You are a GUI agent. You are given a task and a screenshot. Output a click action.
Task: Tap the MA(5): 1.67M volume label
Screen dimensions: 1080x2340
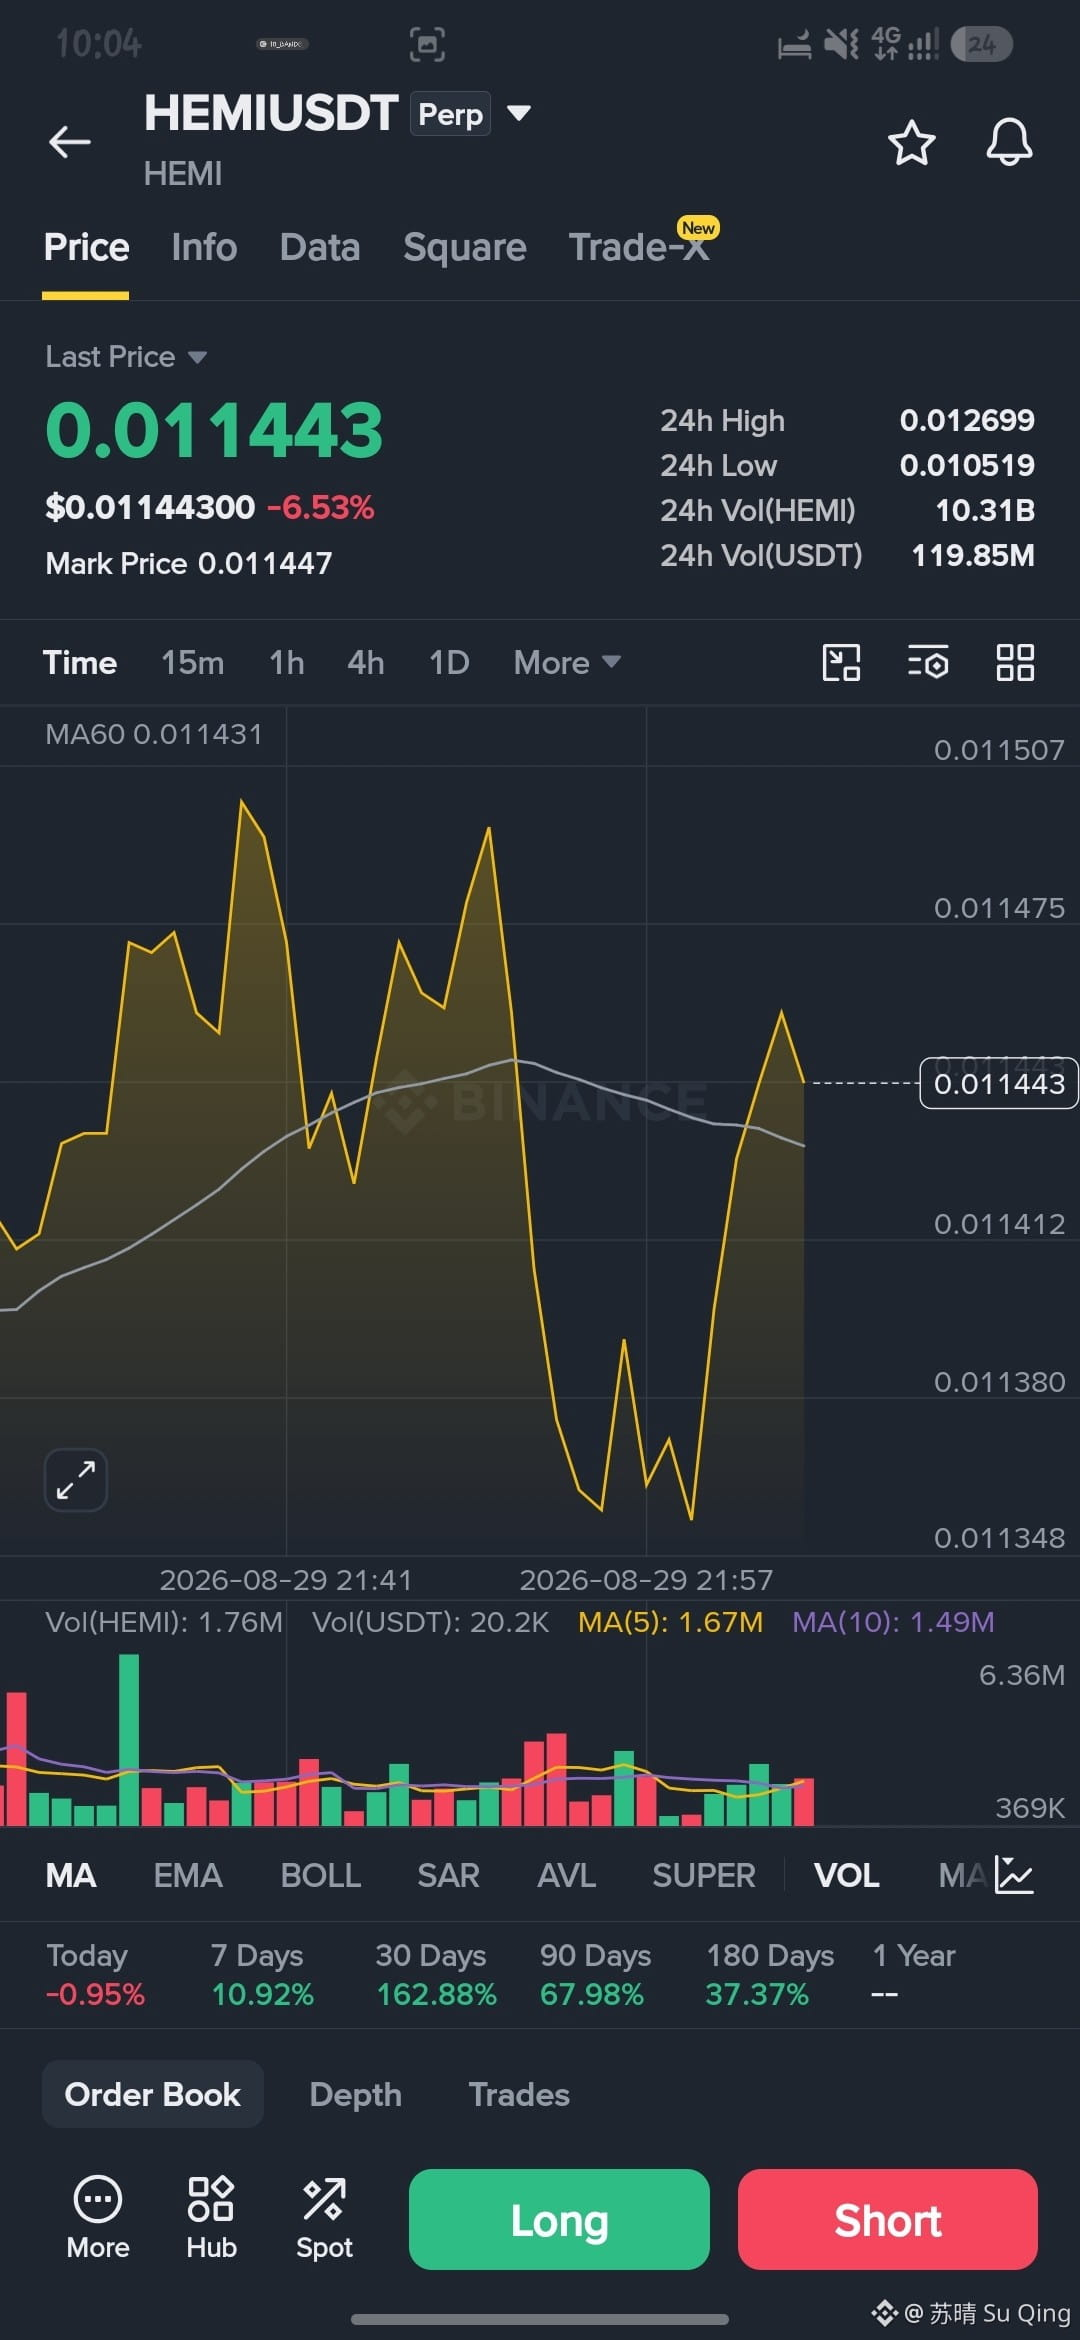[x=670, y=1622]
